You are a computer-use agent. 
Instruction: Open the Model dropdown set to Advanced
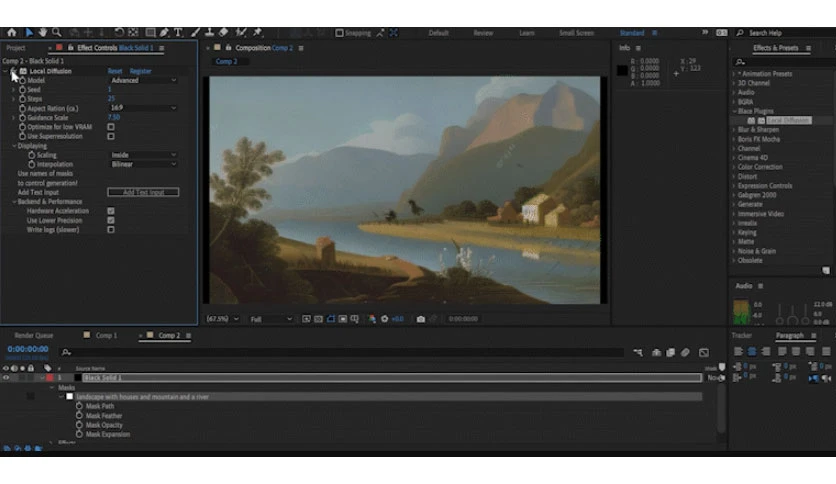pos(143,80)
